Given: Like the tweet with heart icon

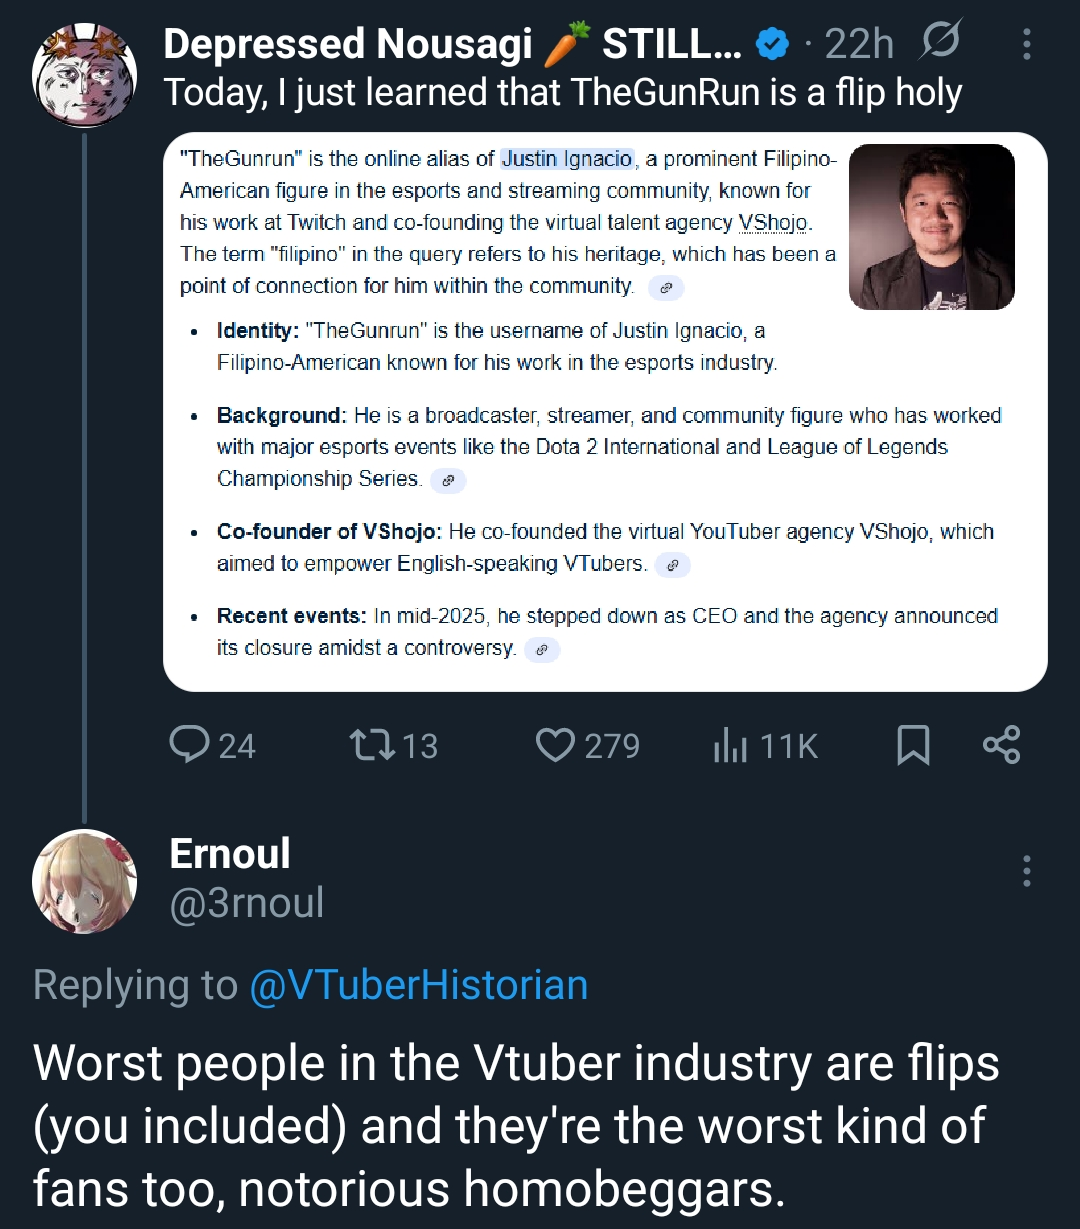Looking at the screenshot, I should [x=555, y=745].
